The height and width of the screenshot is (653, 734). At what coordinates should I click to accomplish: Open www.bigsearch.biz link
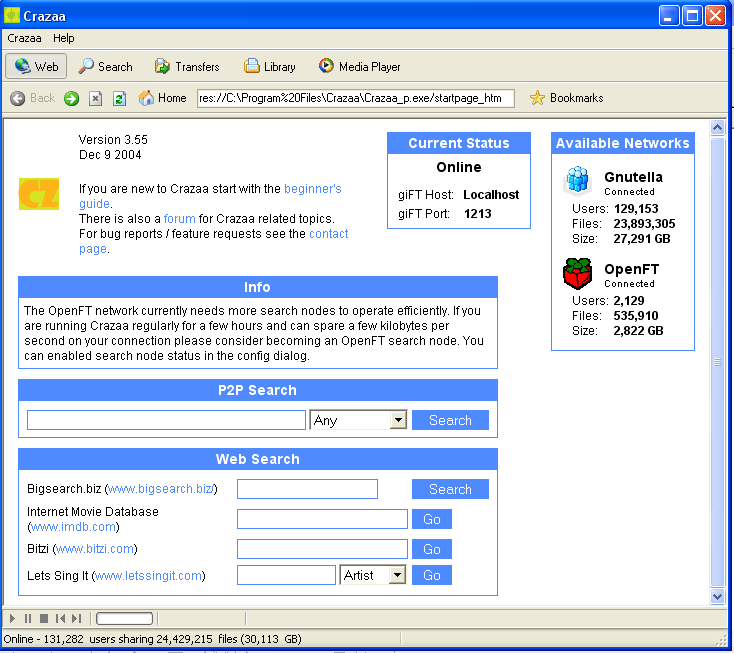[x=161, y=489]
